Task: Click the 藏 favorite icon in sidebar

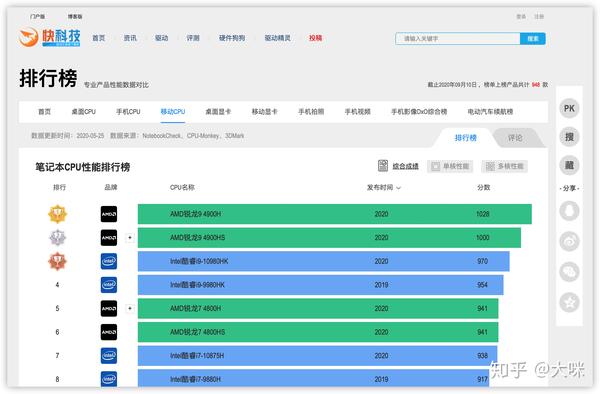Action: pyautogui.click(x=569, y=165)
